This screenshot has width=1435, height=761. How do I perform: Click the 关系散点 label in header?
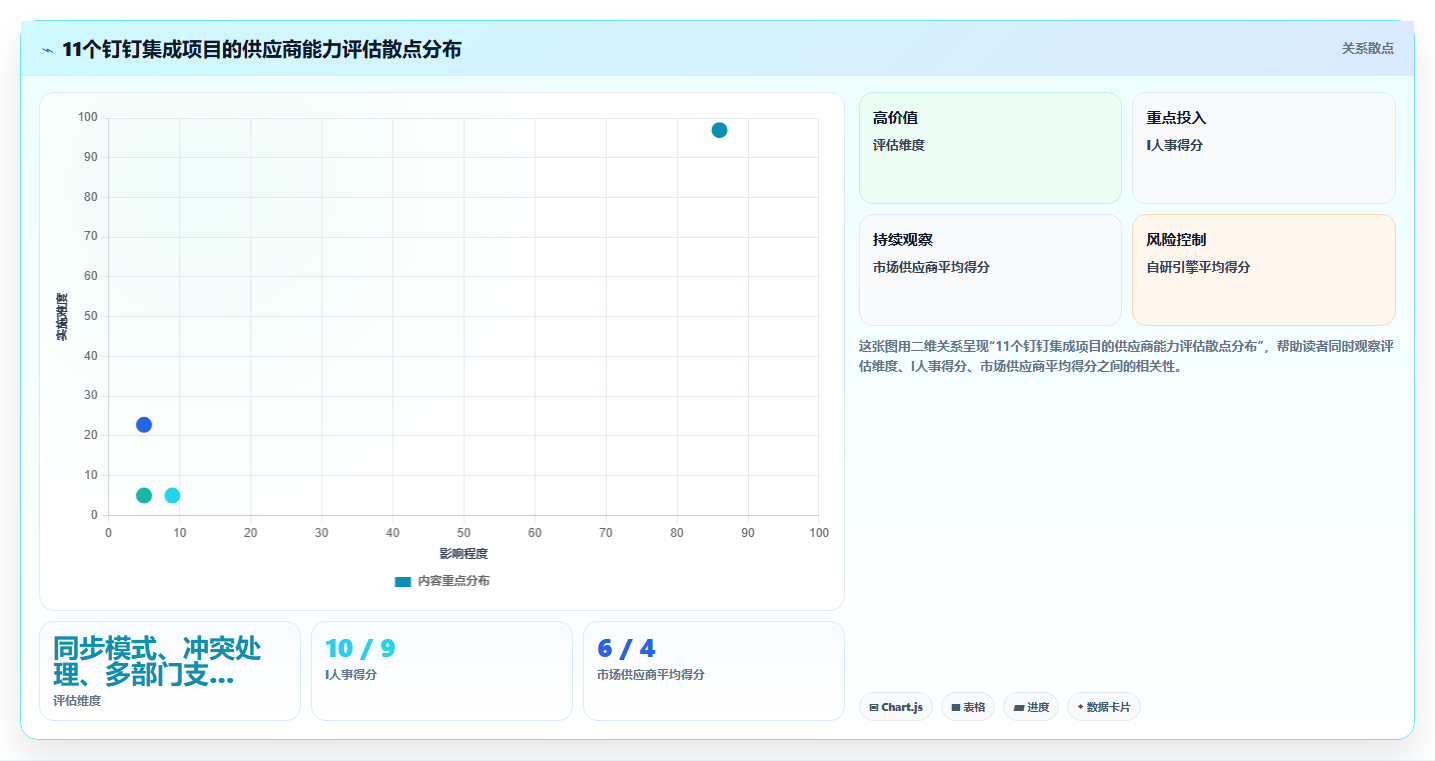coord(1367,48)
